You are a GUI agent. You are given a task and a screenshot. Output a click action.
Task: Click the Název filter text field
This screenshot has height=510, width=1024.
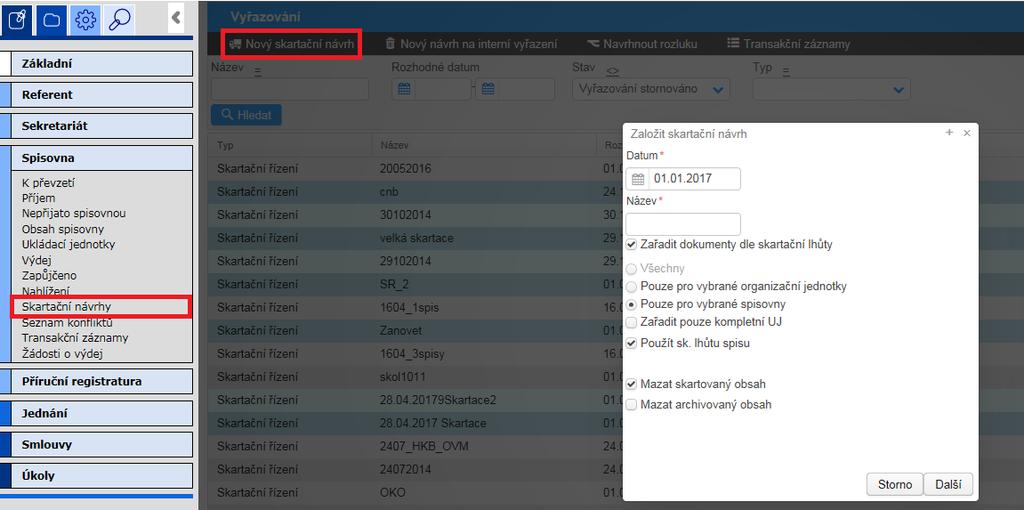(x=290, y=89)
